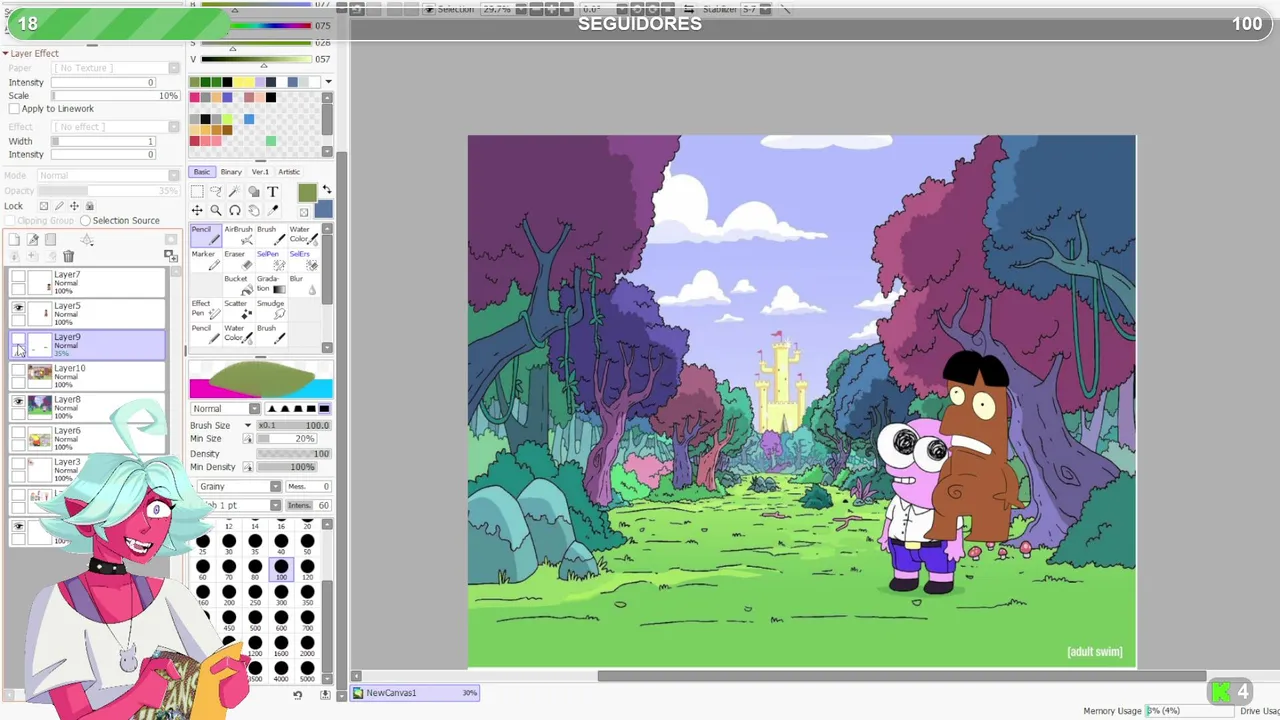Show Layer7 using its visibility box
The width and height of the screenshot is (1280, 720).
coord(18,276)
